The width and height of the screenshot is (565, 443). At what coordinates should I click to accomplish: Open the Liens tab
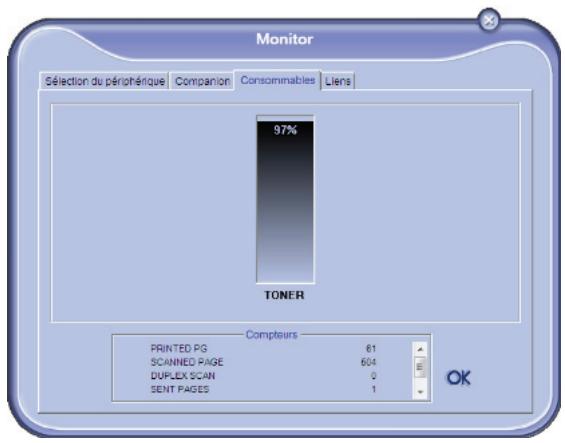tap(338, 81)
